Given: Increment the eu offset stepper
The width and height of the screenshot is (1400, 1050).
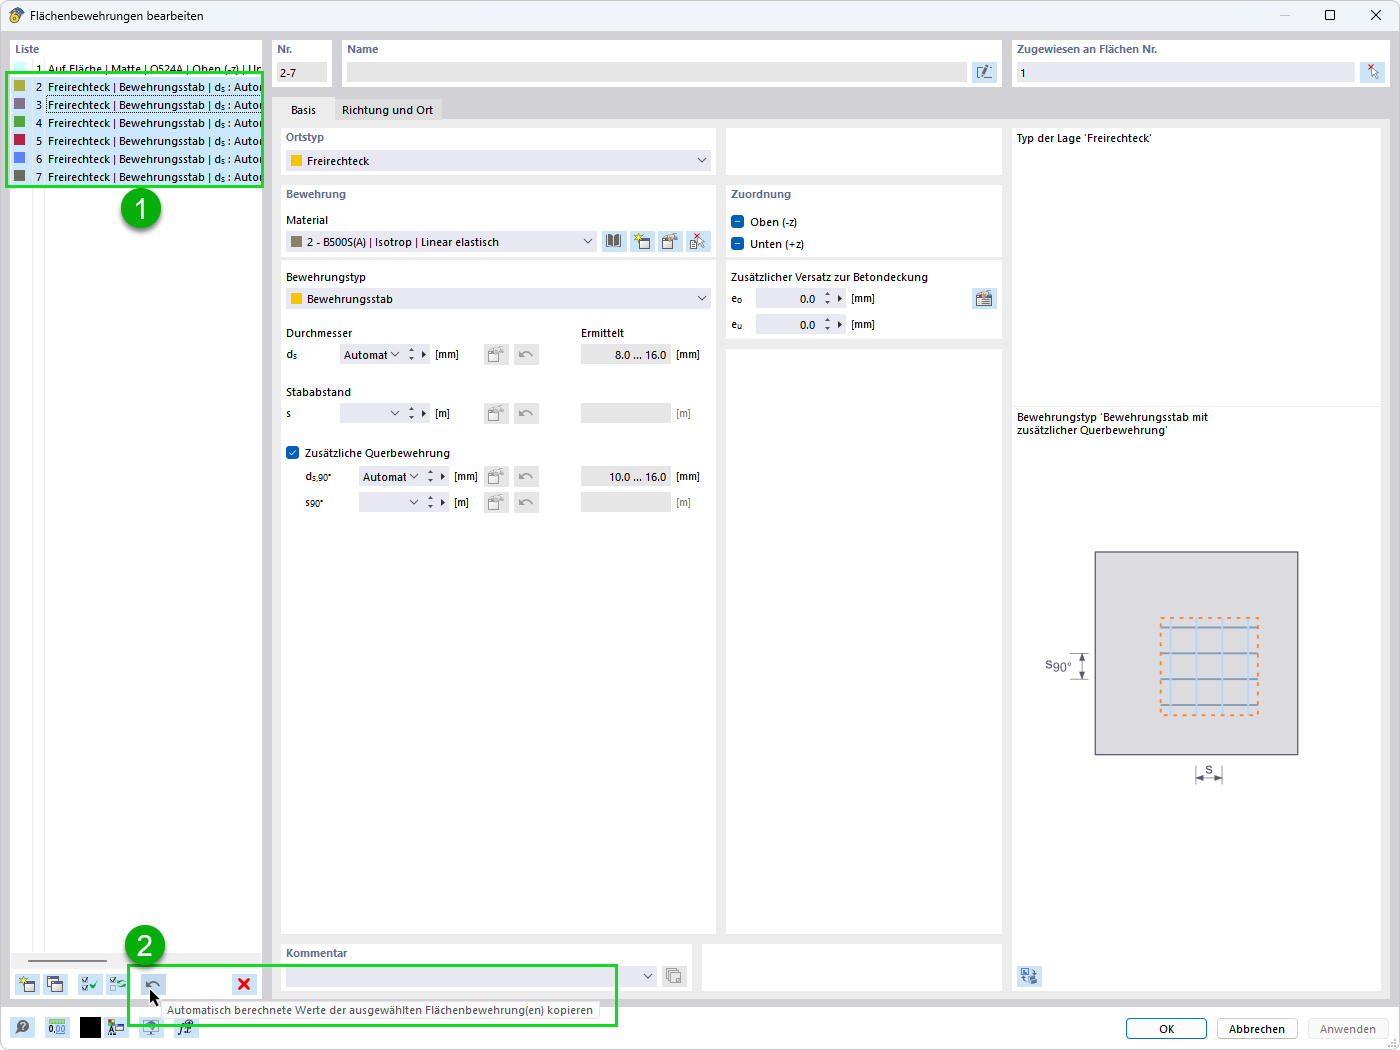Looking at the screenshot, I should (827, 320).
